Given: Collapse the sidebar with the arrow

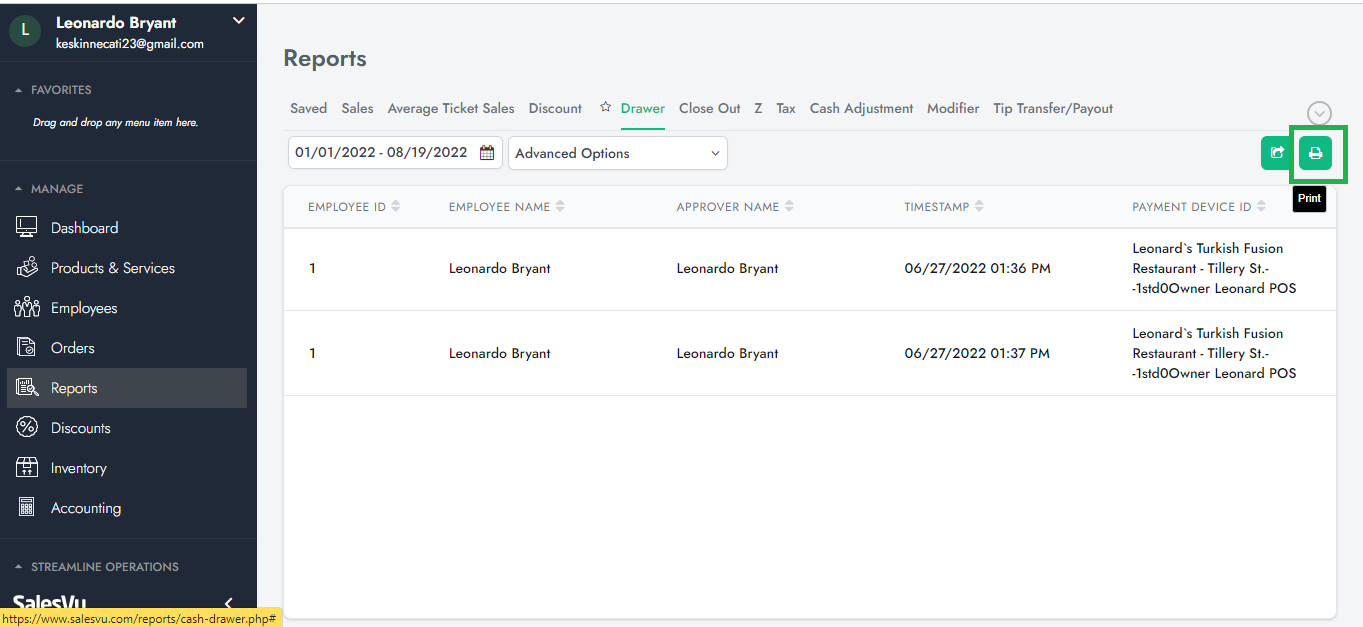Looking at the screenshot, I should [229, 603].
